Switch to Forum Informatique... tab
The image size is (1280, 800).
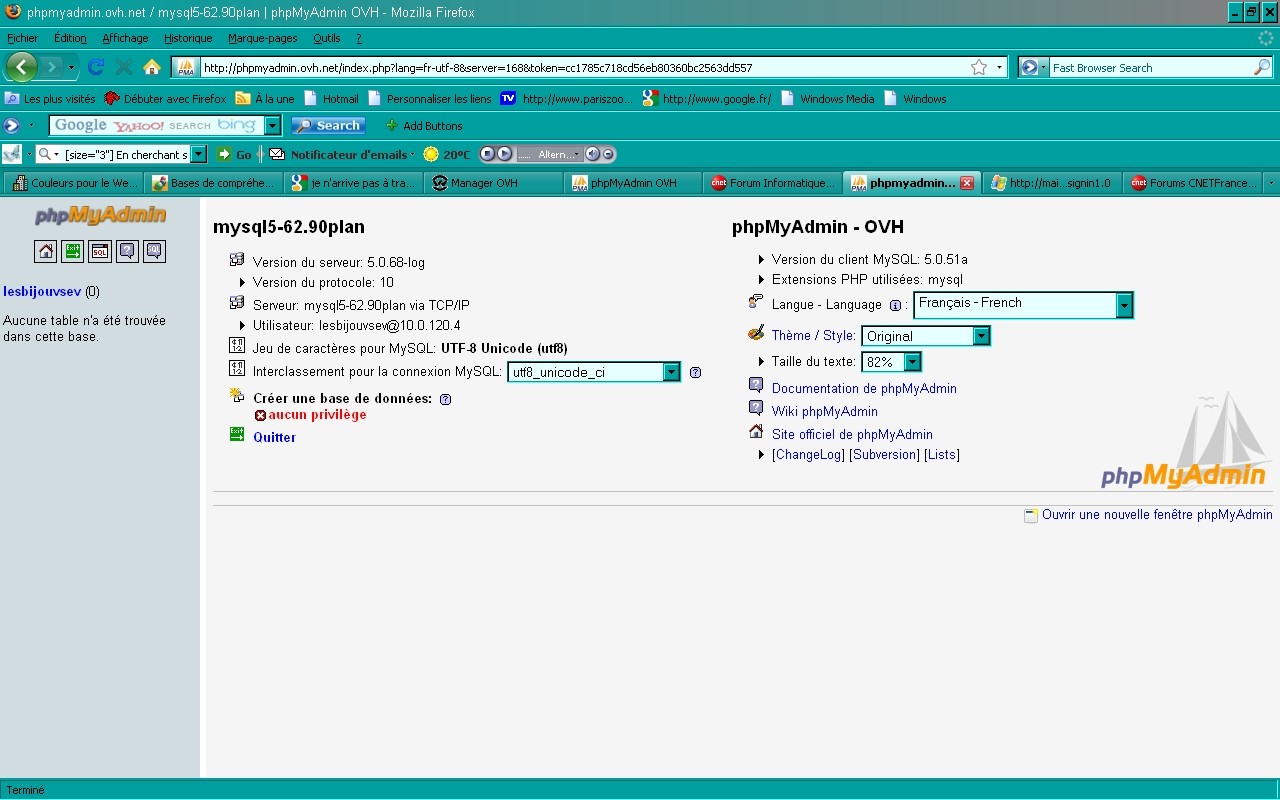point(772,183)
